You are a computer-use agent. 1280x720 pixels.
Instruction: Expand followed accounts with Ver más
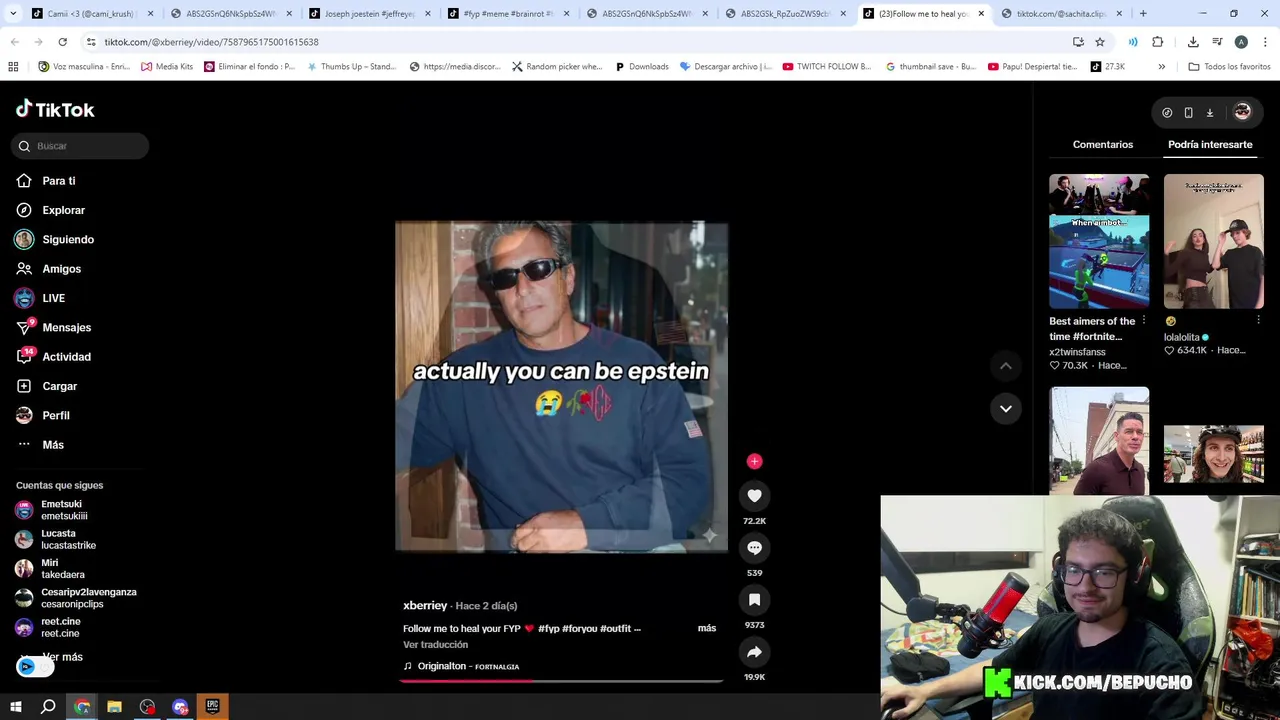click(62, 657)
